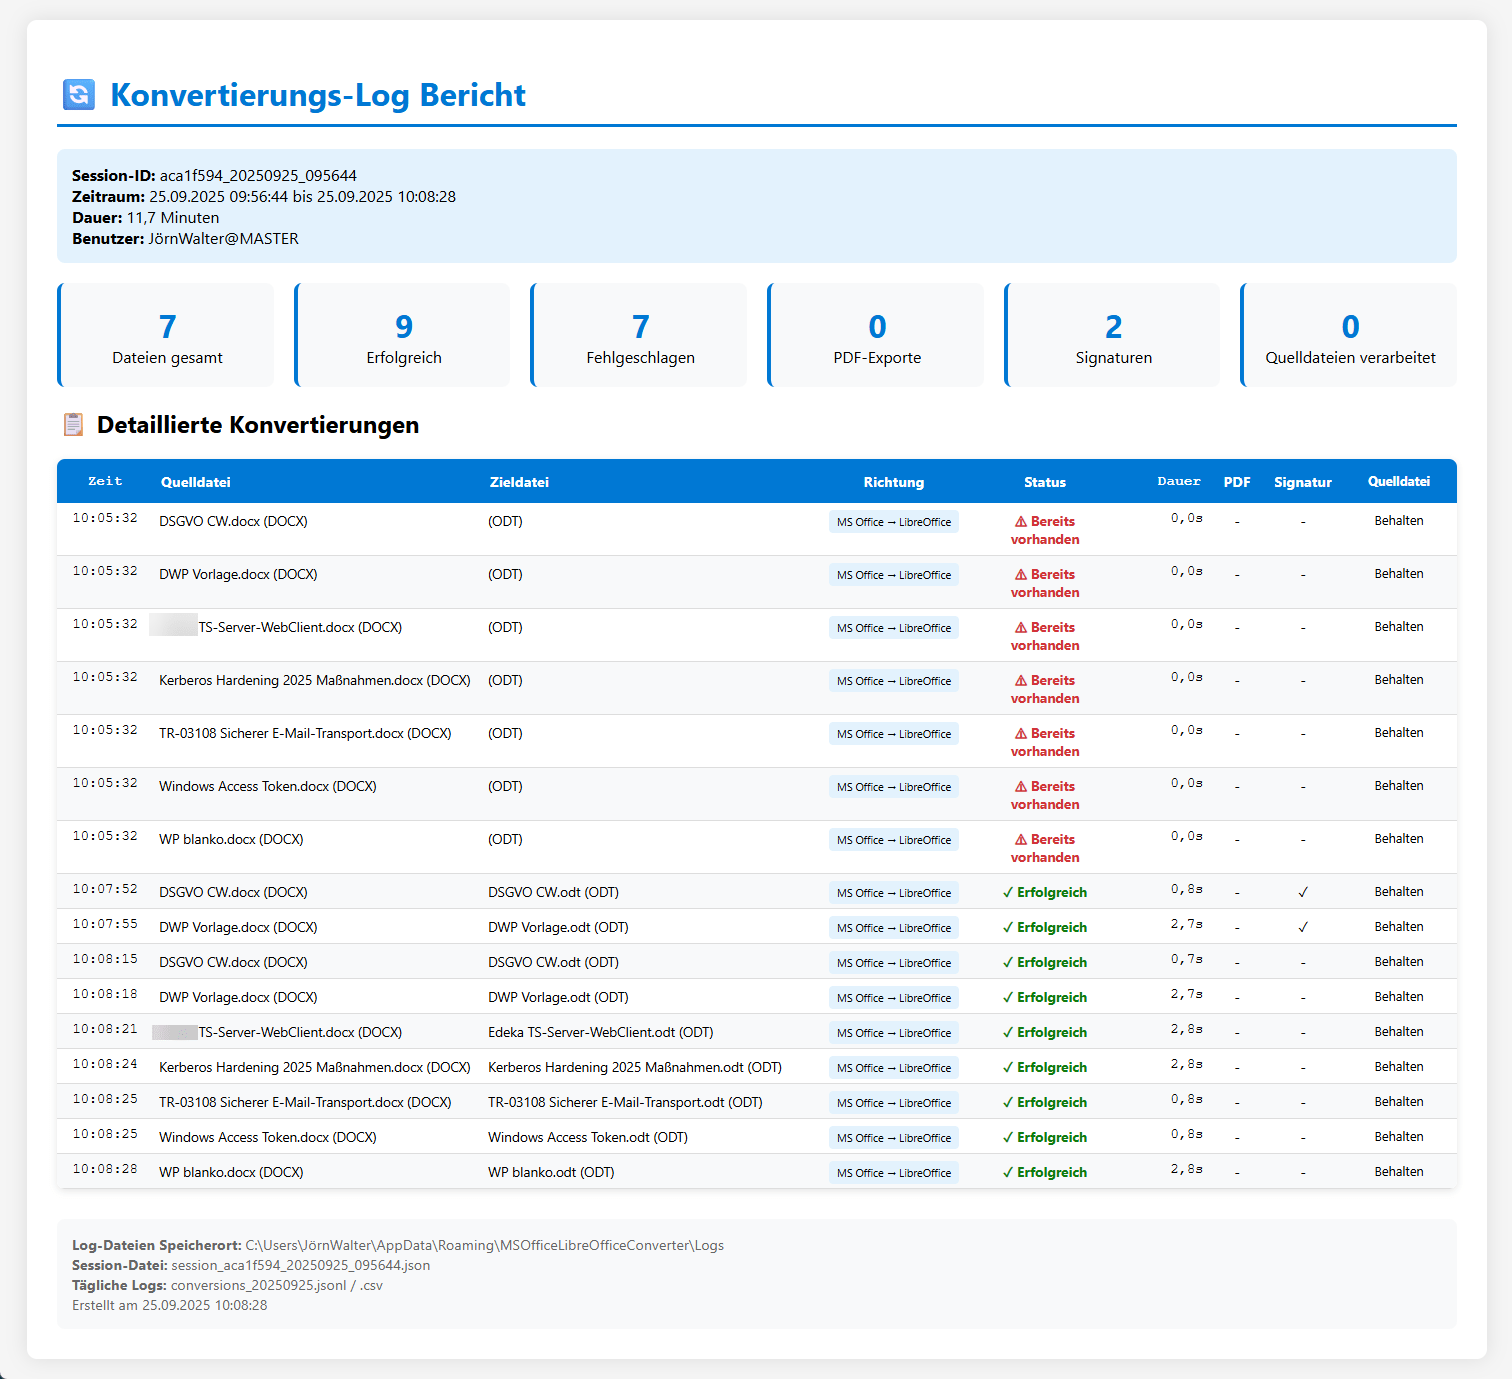
Task: Click the Signatur column header
Action: 1302,482
